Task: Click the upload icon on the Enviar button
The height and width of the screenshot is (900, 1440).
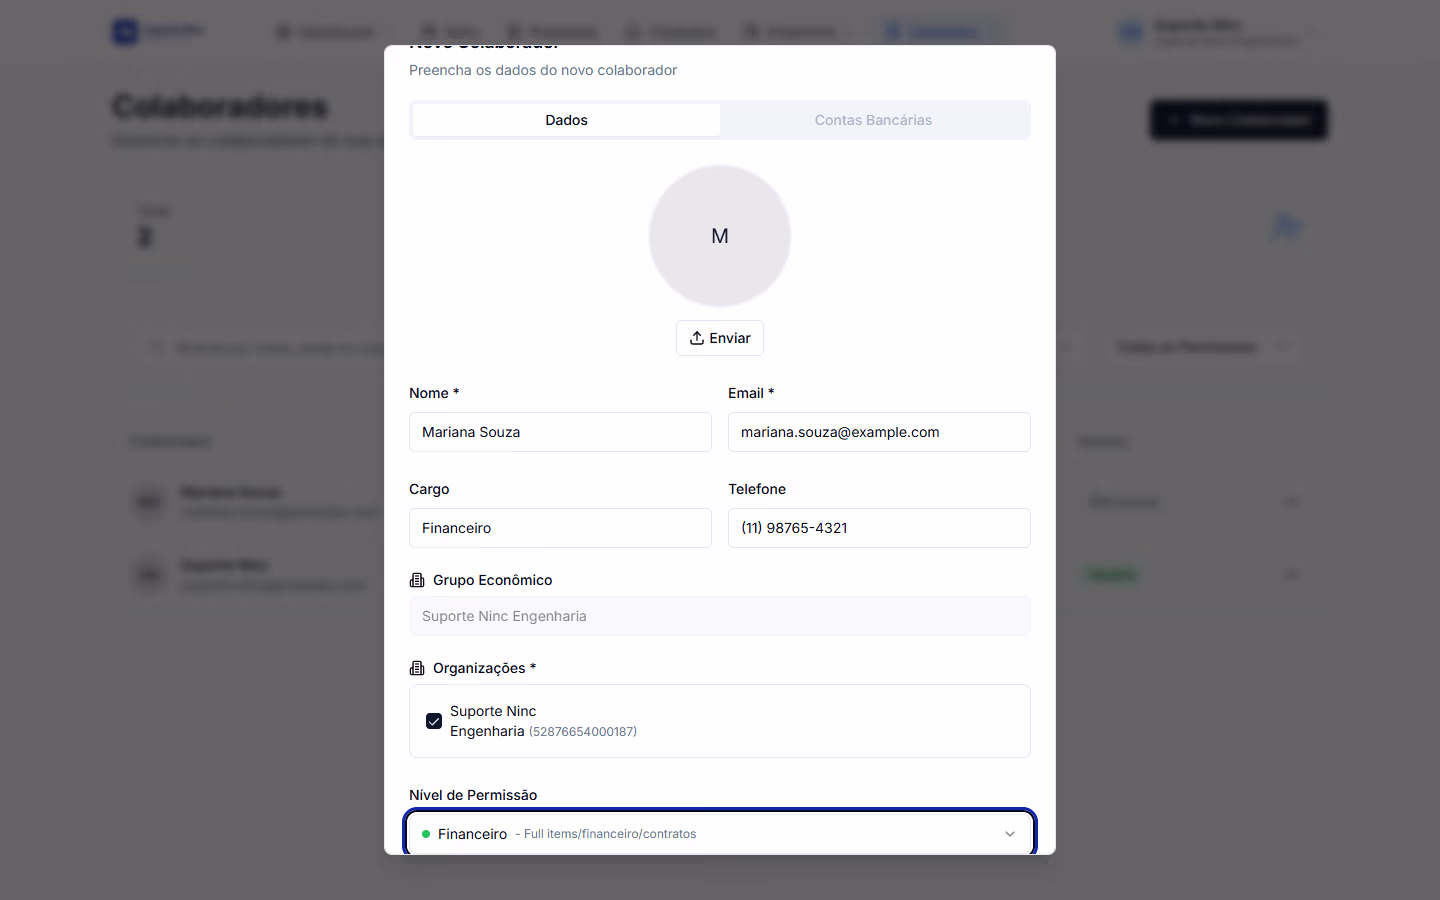Action: click(x=697, y=338)
